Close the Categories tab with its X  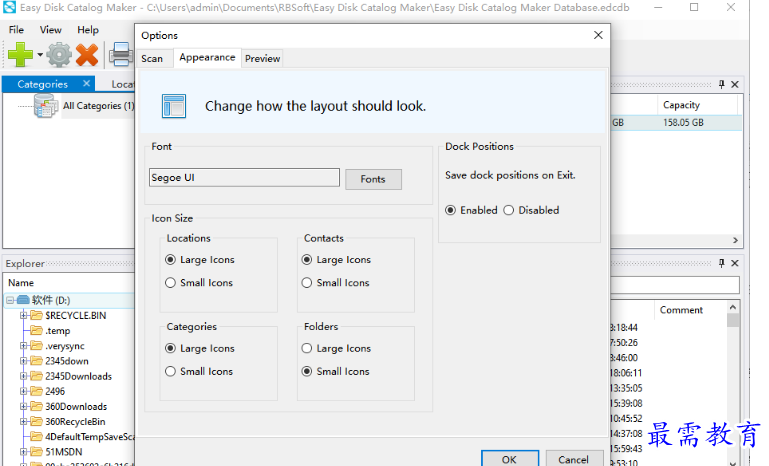click(86, 83)
